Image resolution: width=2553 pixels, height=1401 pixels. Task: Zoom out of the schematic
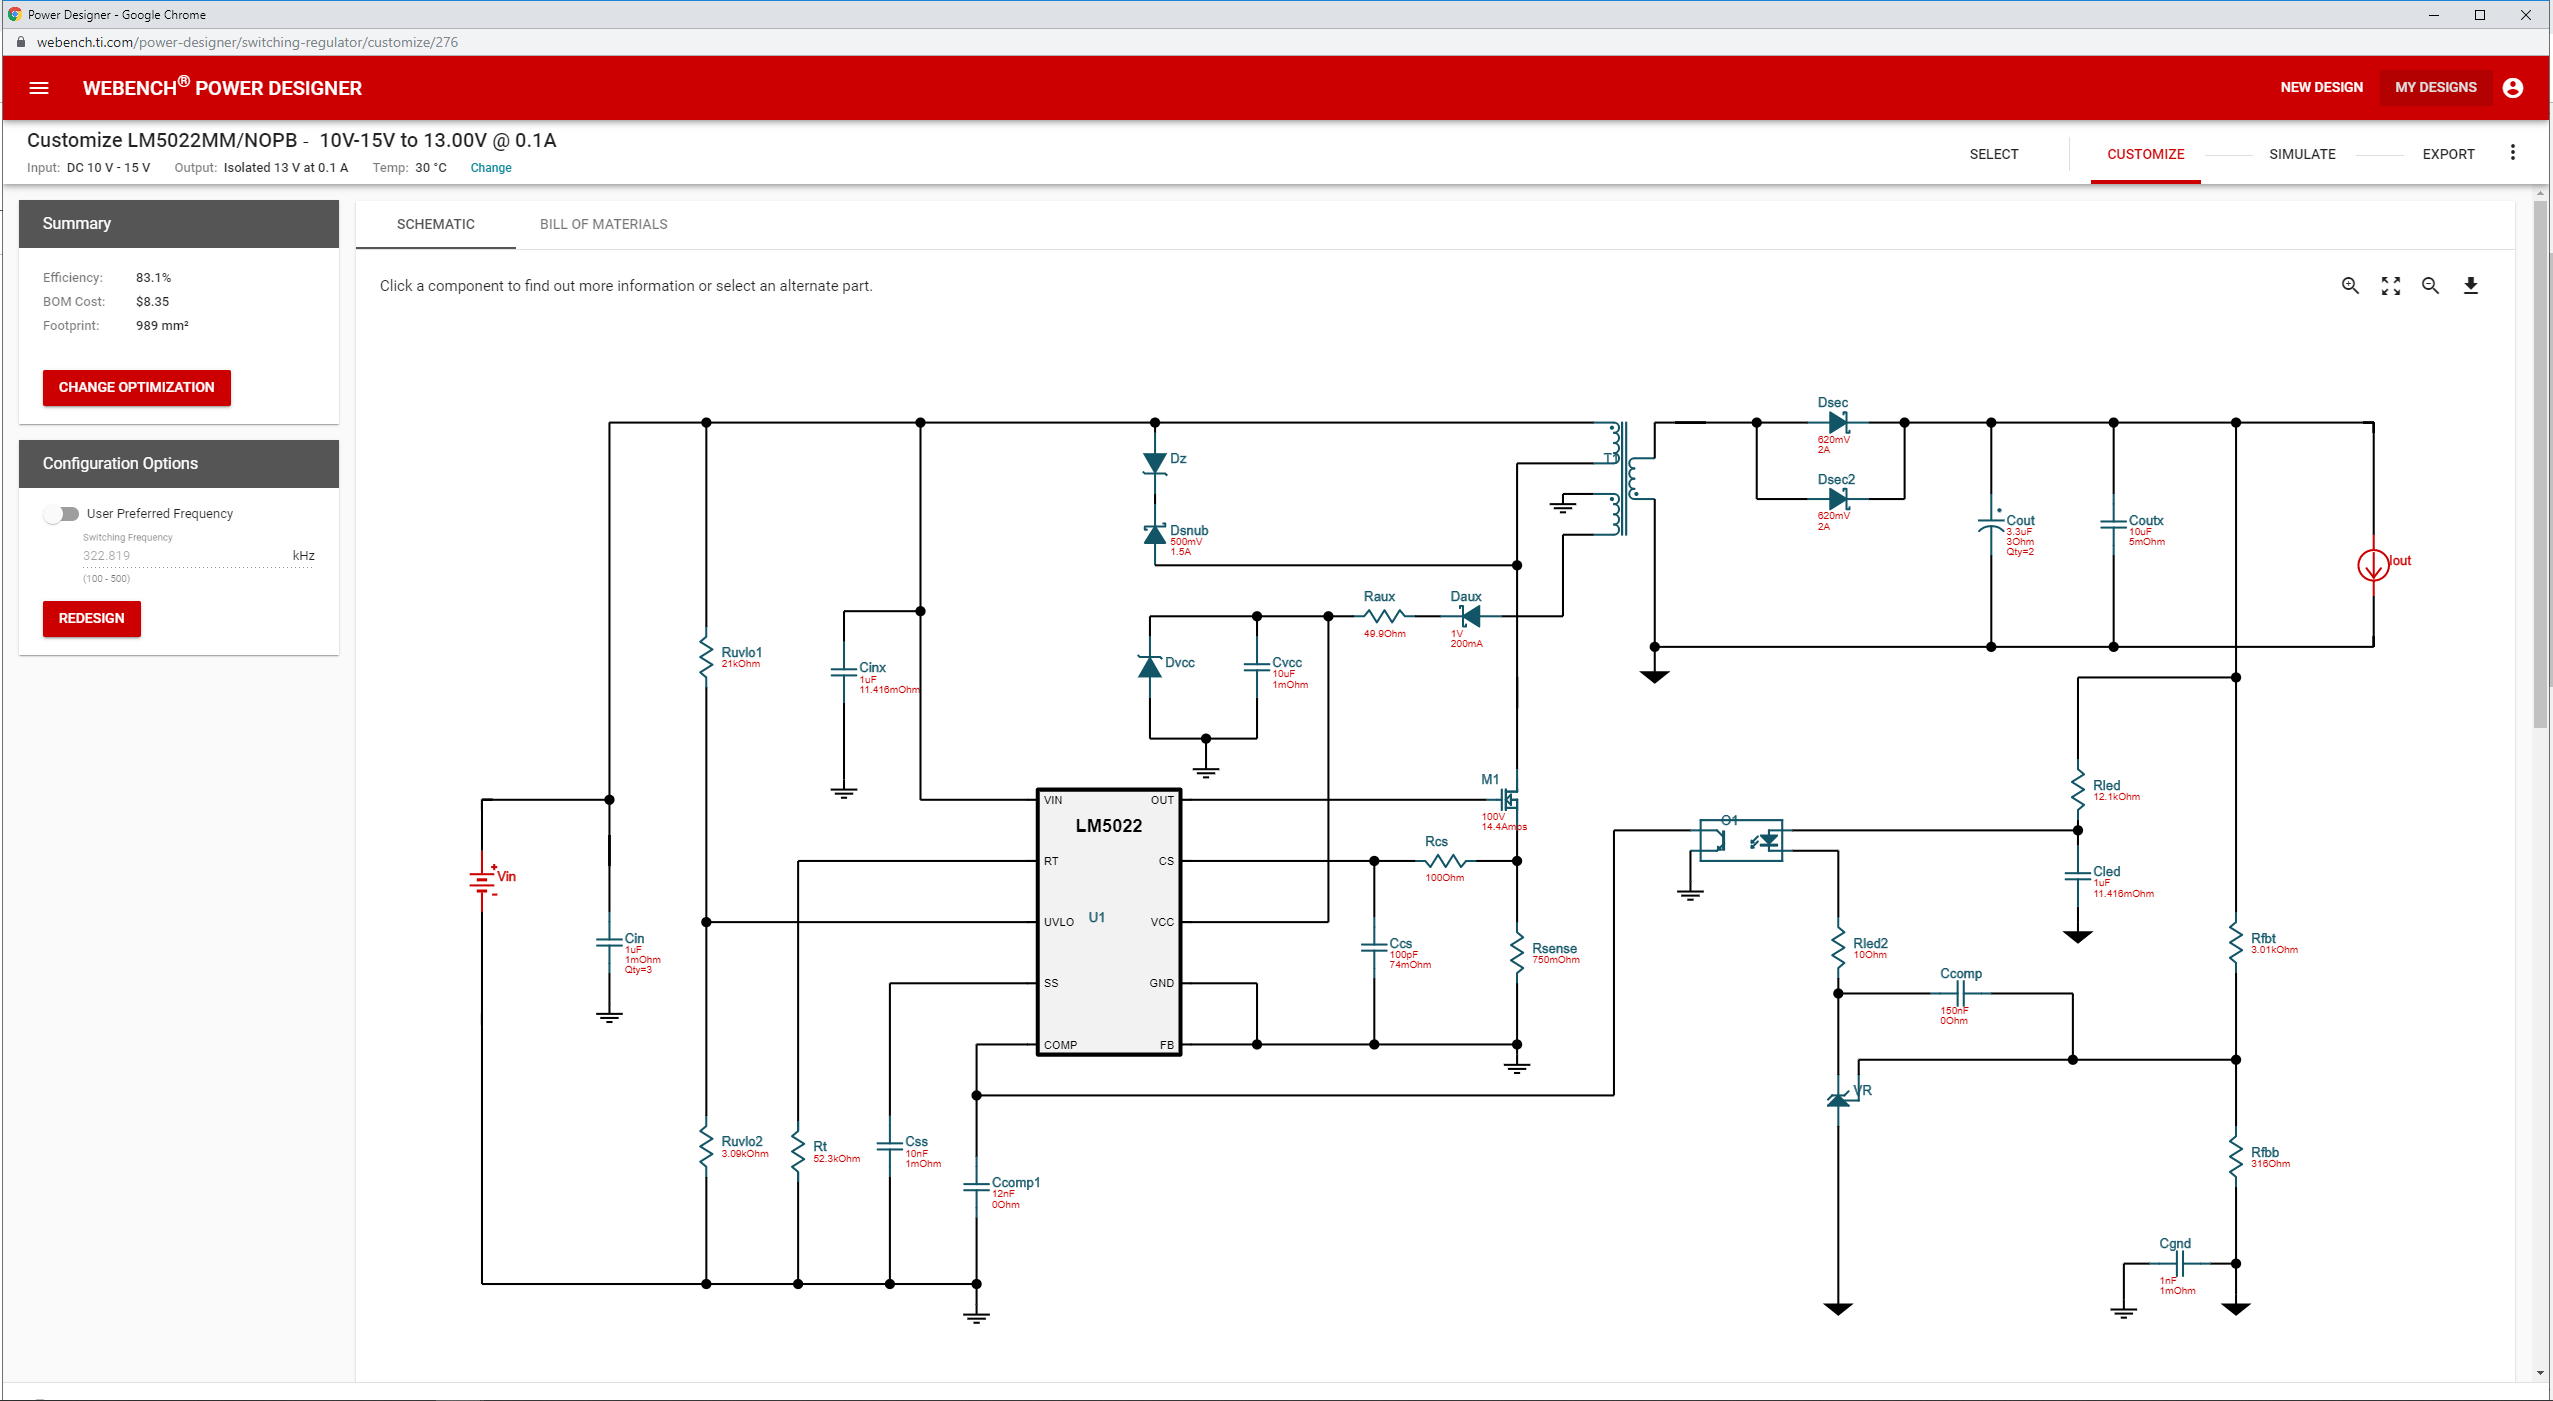2430,286
